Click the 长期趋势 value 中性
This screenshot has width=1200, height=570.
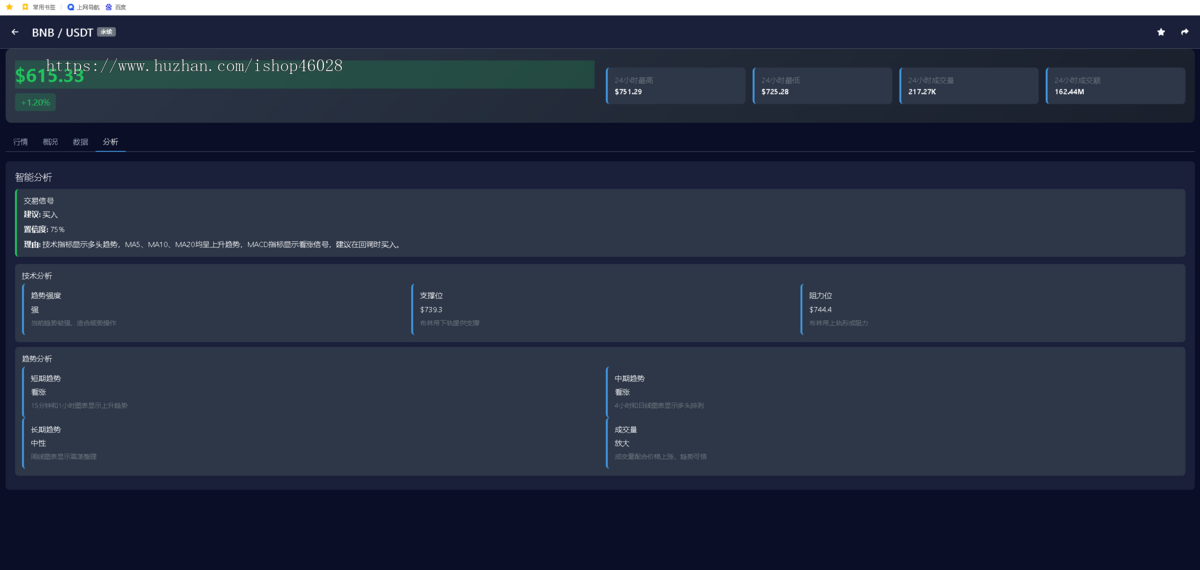click(38, 443)
